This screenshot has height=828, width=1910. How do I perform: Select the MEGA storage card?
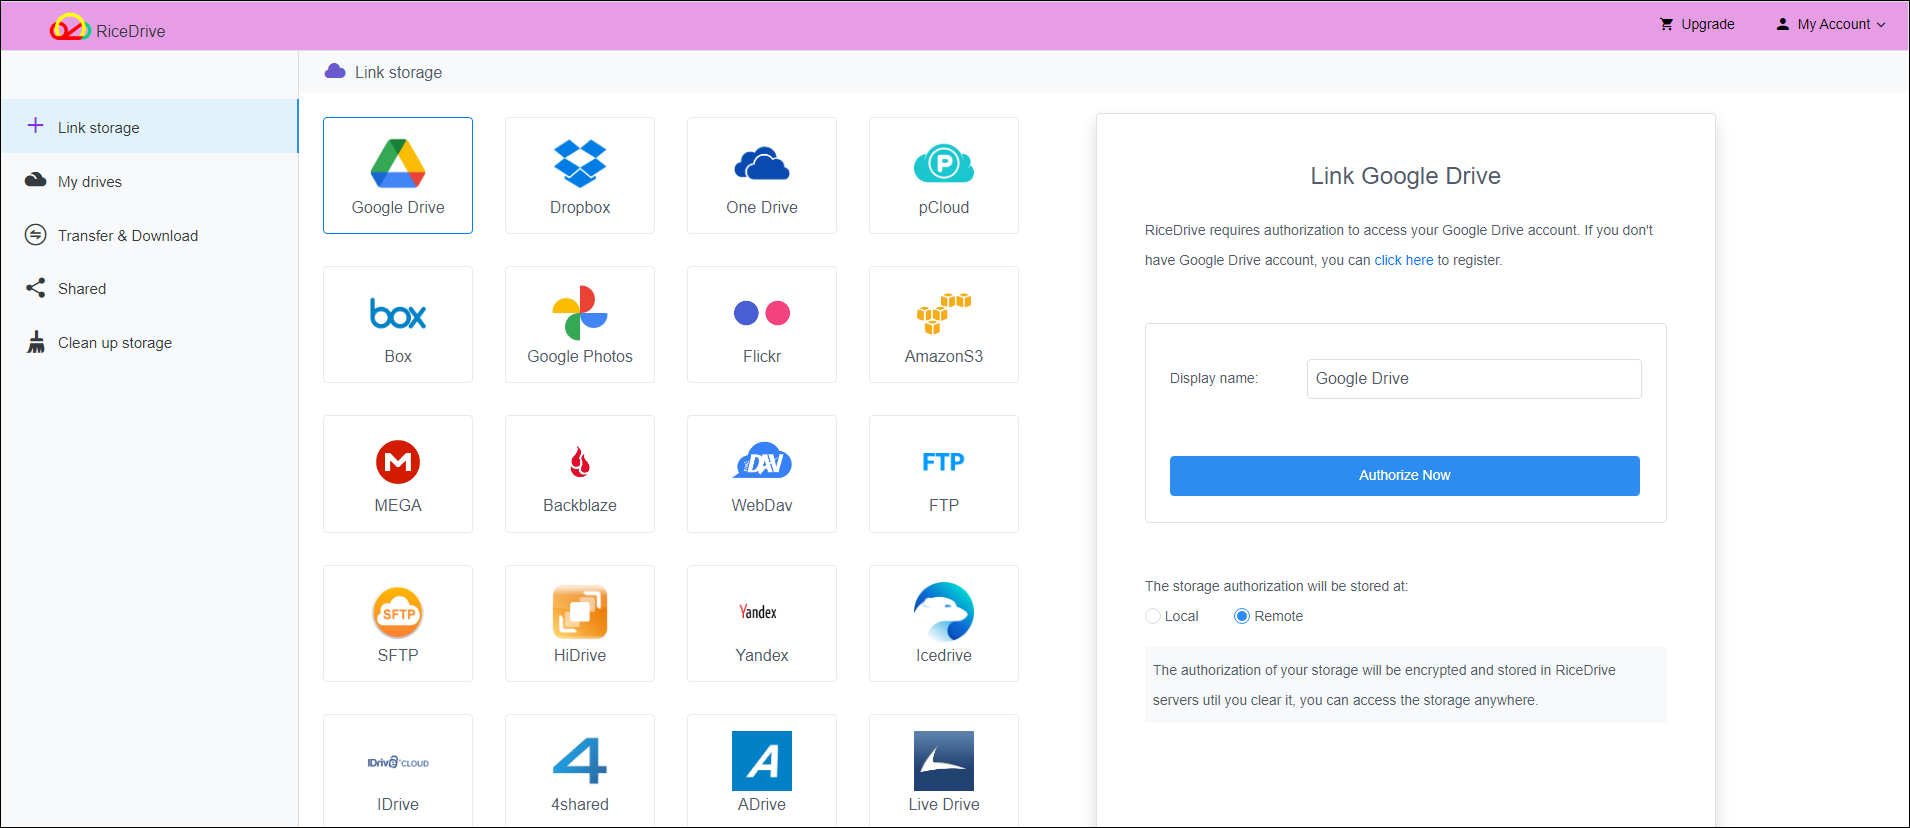[398, 474]
